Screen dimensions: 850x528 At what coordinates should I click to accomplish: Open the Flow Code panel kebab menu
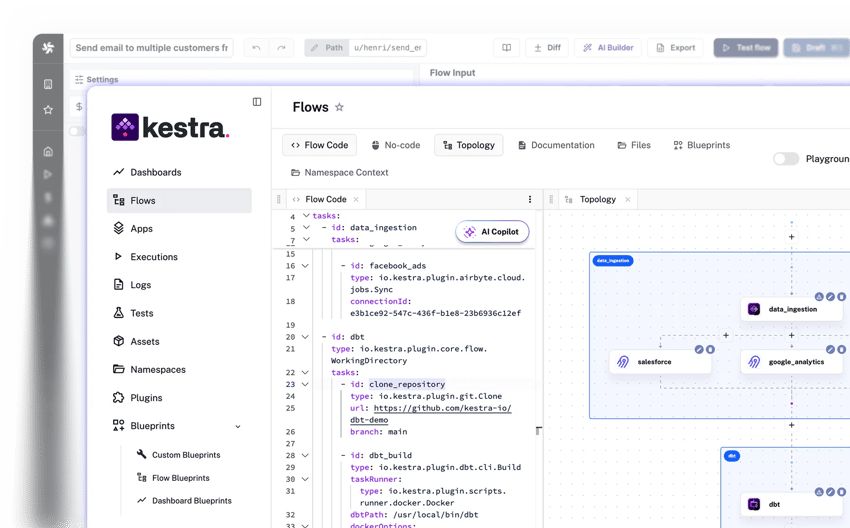[x=530, y=199]
